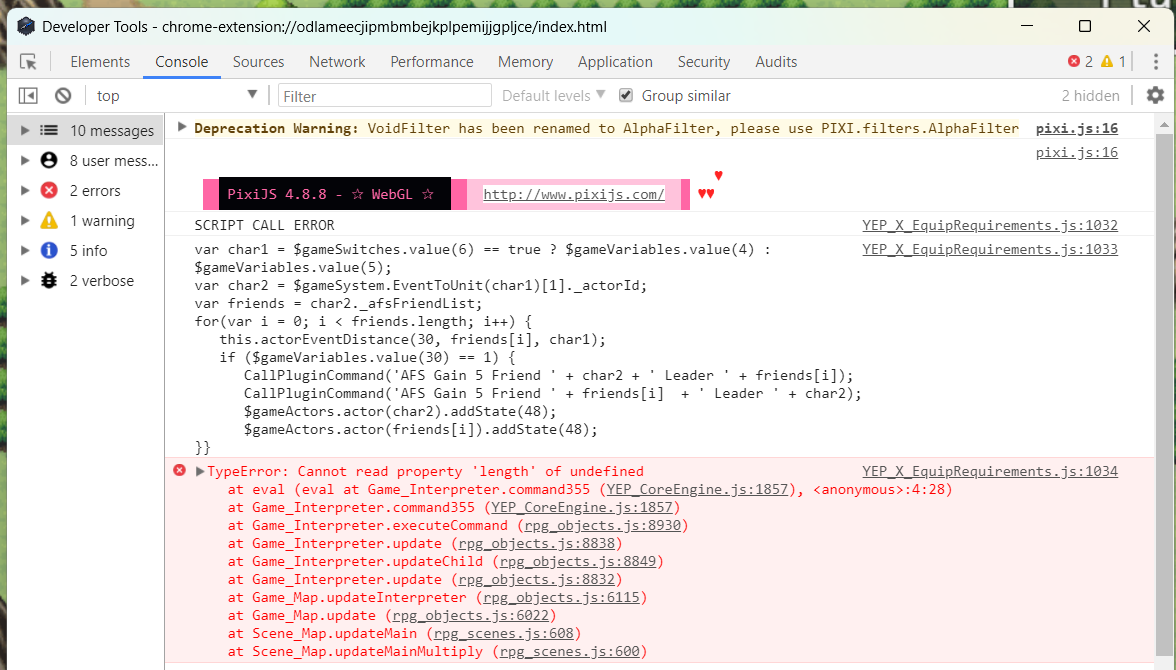Open YEP_X_EquipRequirements.js:1032 source link
The width and height of the screenshot is (1176, 670).
click(x=990, y=225)
